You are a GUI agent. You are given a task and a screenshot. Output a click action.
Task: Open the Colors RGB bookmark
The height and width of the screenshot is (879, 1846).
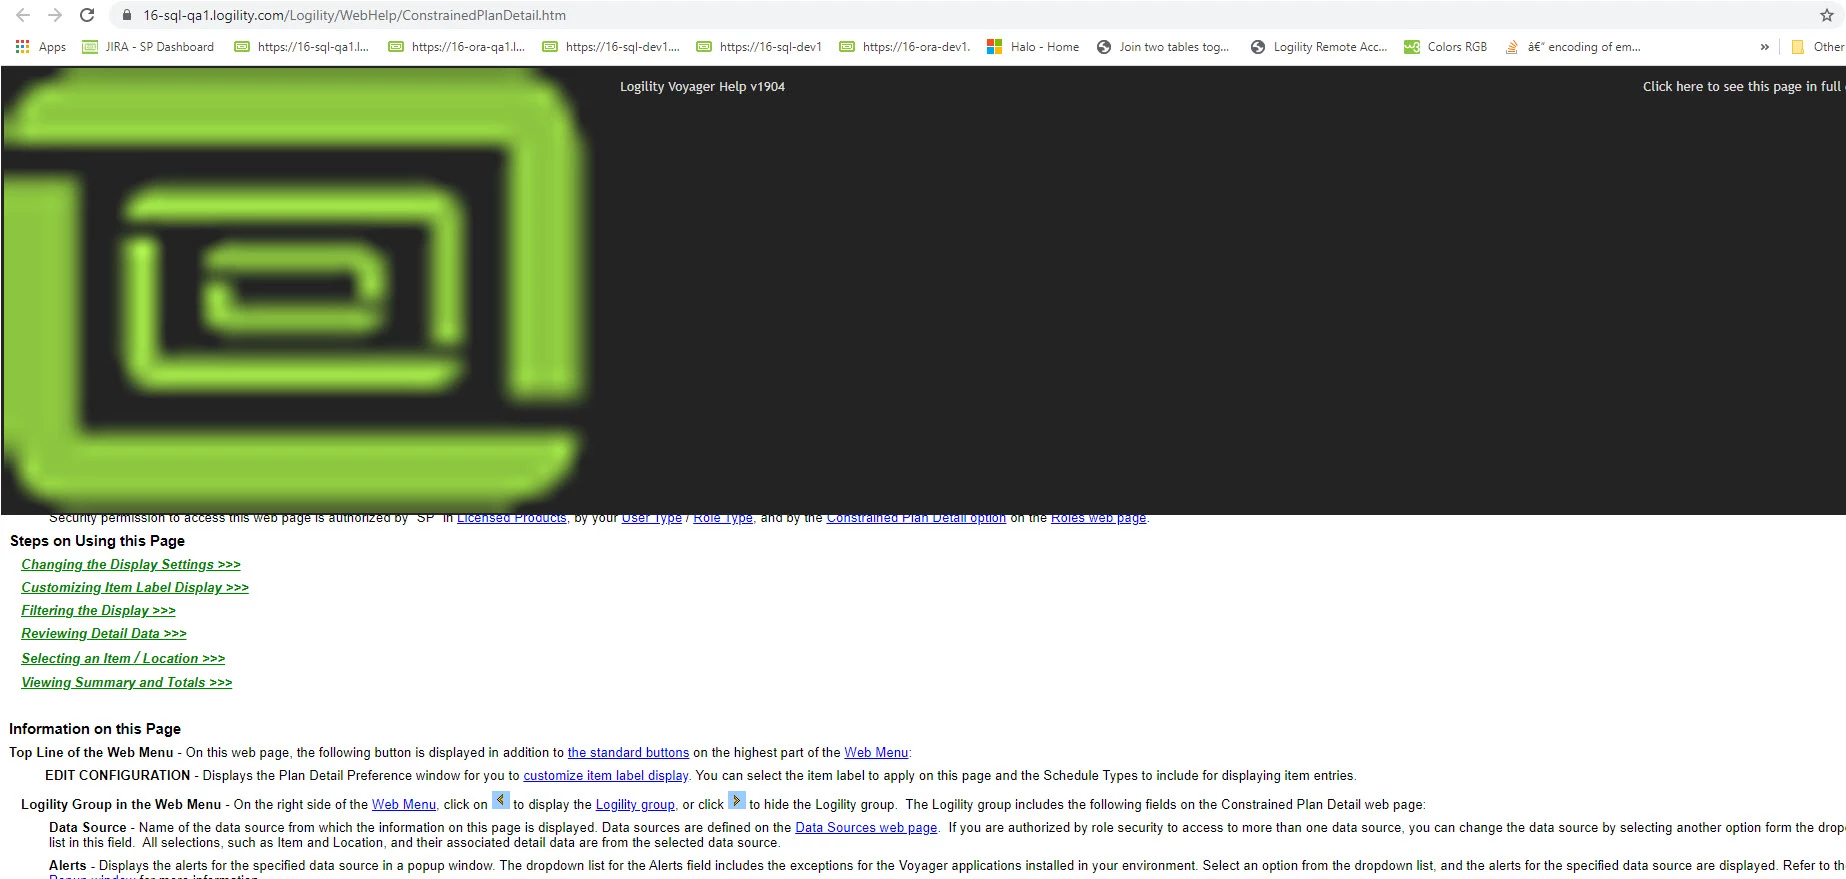pyautogui.click(x=1446, y=47)
